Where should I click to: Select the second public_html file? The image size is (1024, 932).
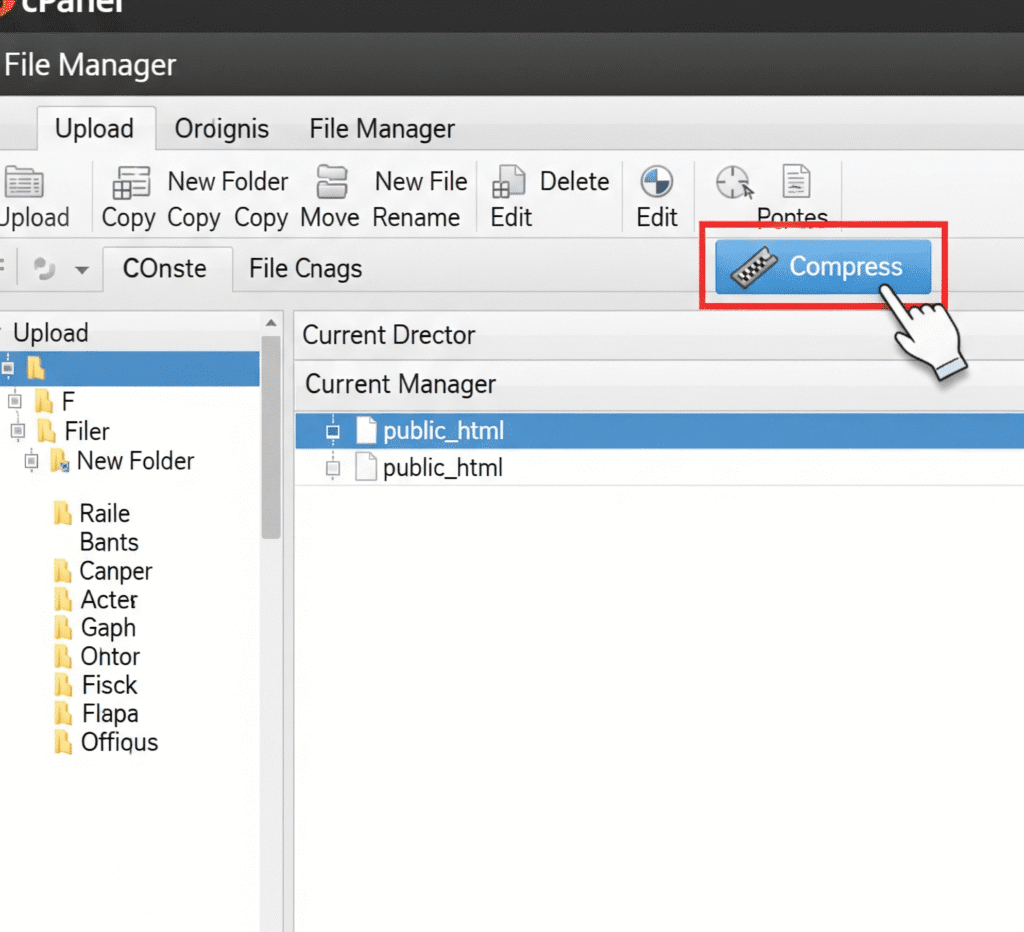[660, 468]
